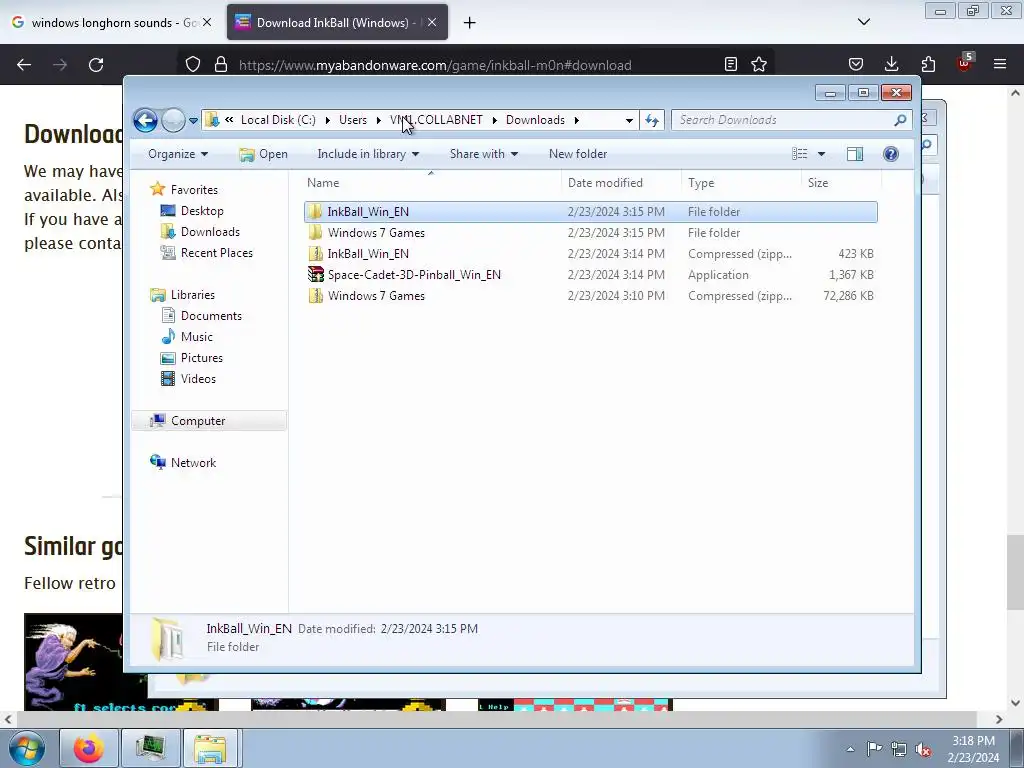The width and height of the screenshot is (1024, 768).
Task: Click the Open toolbar button
Action: tap(264, 154)
